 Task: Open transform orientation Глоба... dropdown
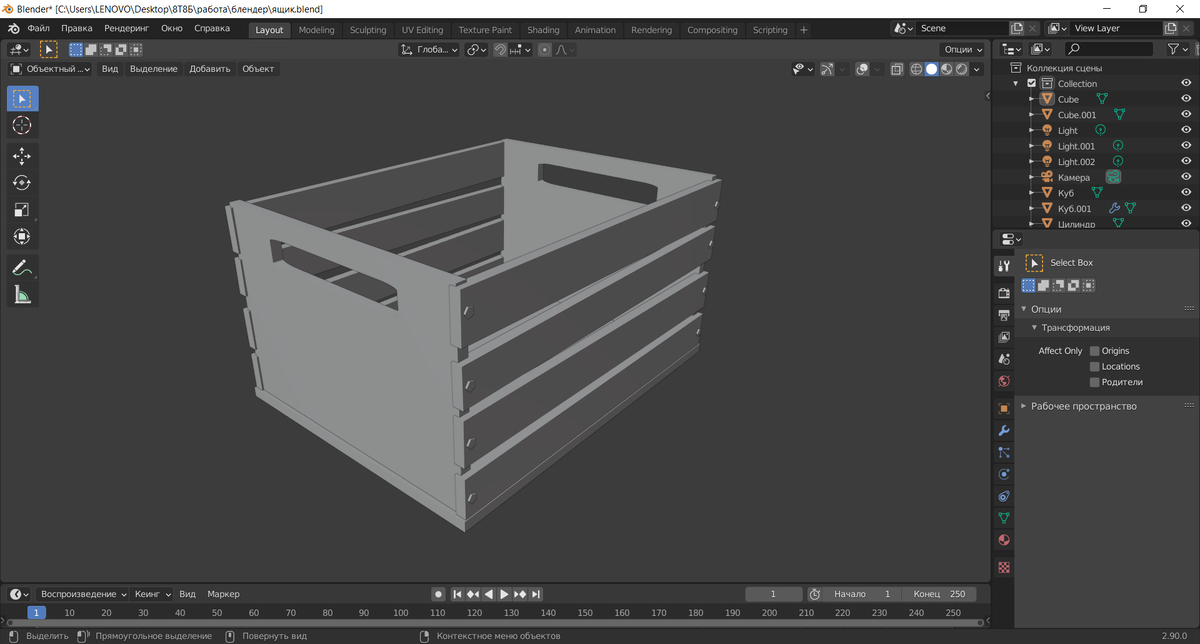429,49
